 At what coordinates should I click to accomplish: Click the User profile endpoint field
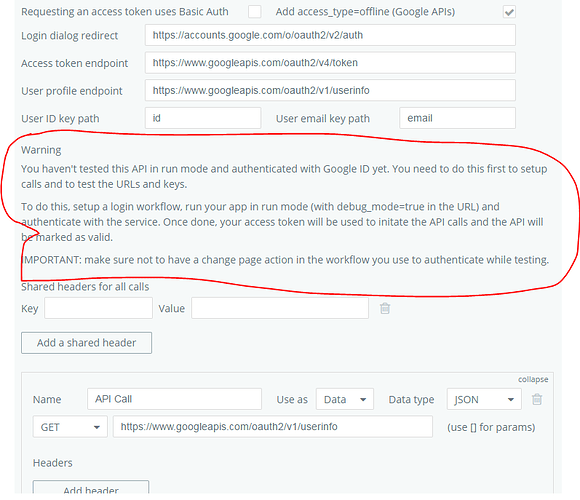330,90
